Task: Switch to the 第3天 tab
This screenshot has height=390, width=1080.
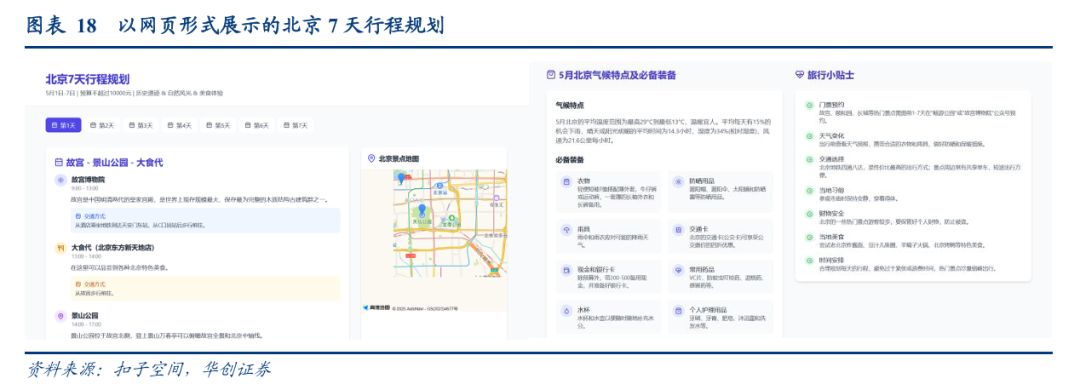Action: (x=141, y=125)
